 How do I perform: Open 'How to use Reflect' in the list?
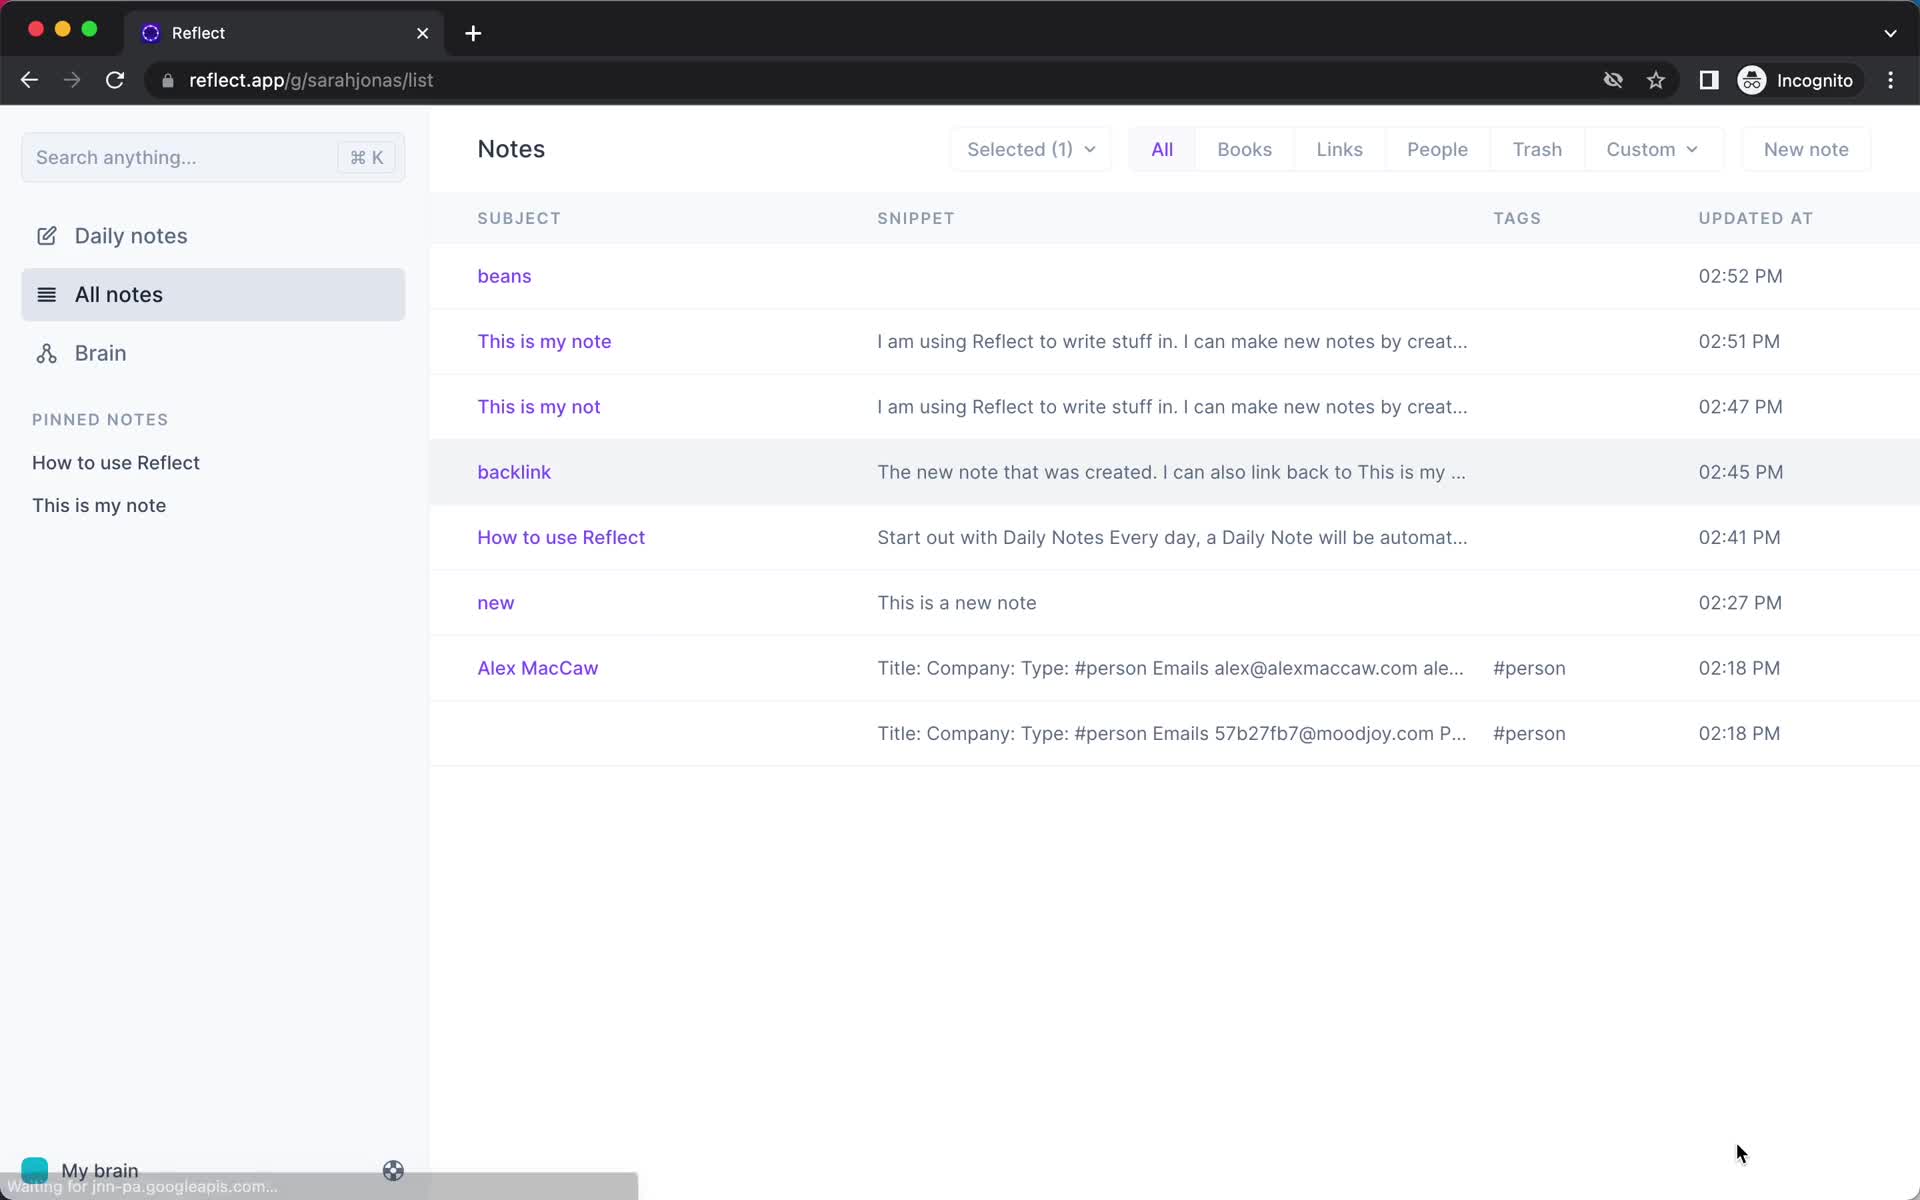(561, 537)
